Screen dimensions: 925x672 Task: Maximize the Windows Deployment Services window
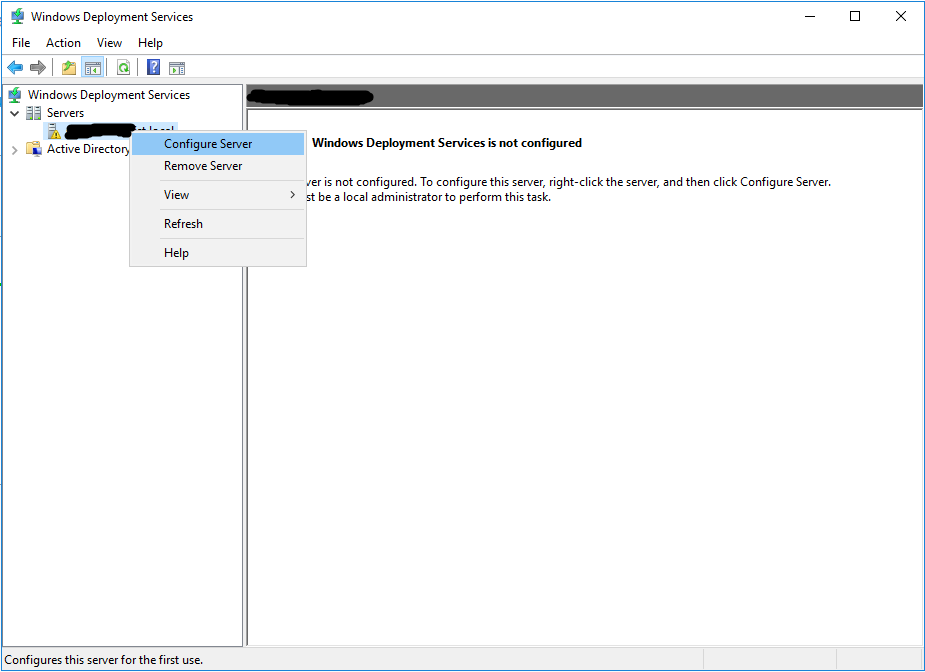[x=855, y=17]
